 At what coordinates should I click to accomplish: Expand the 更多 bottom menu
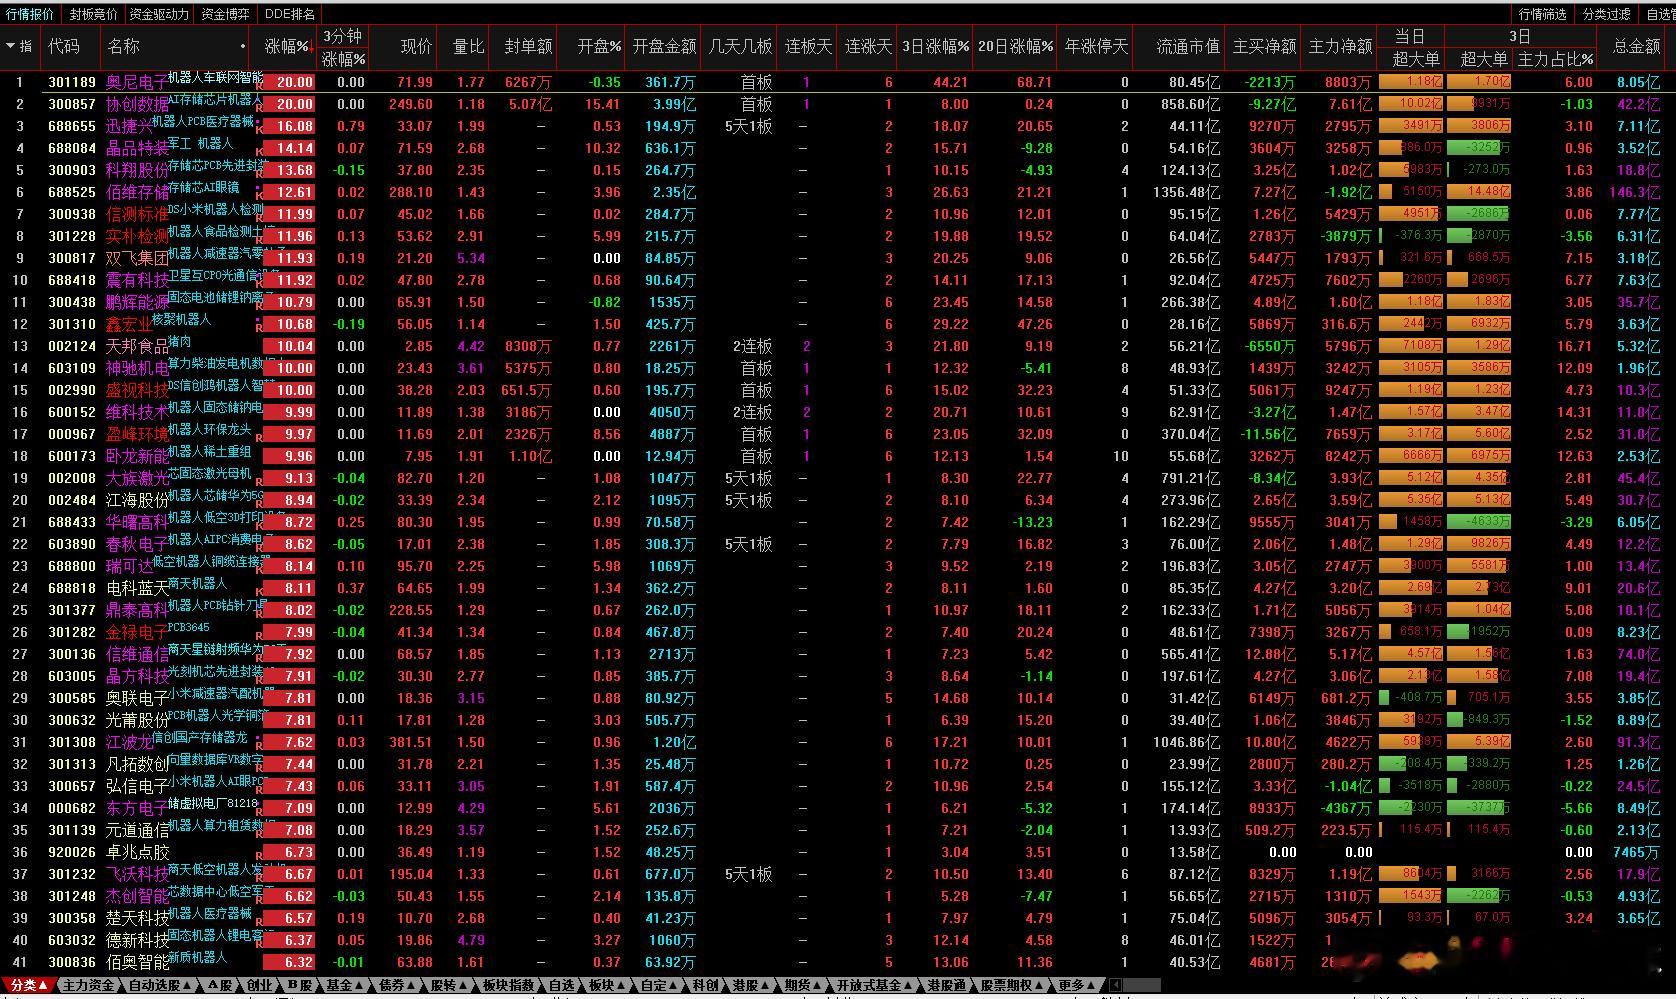pyautogui.click(x=1077, y=985)
